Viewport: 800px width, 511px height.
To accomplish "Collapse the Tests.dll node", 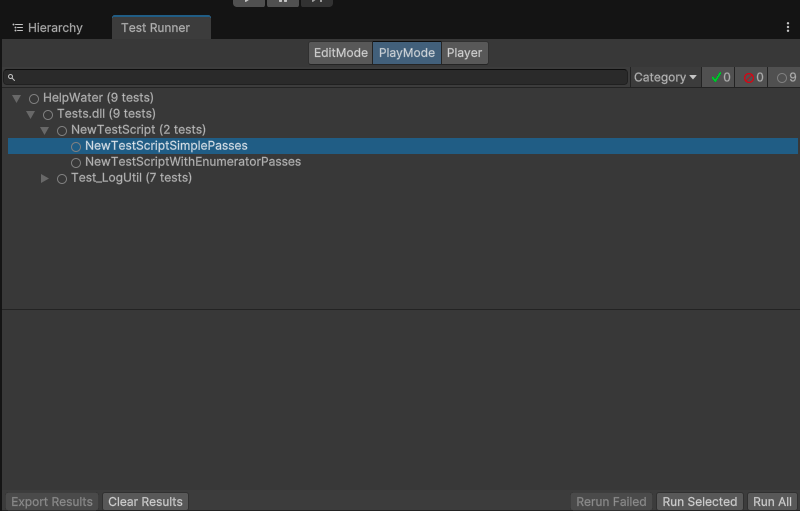I will pyautogui.click(x=31, y=114).
